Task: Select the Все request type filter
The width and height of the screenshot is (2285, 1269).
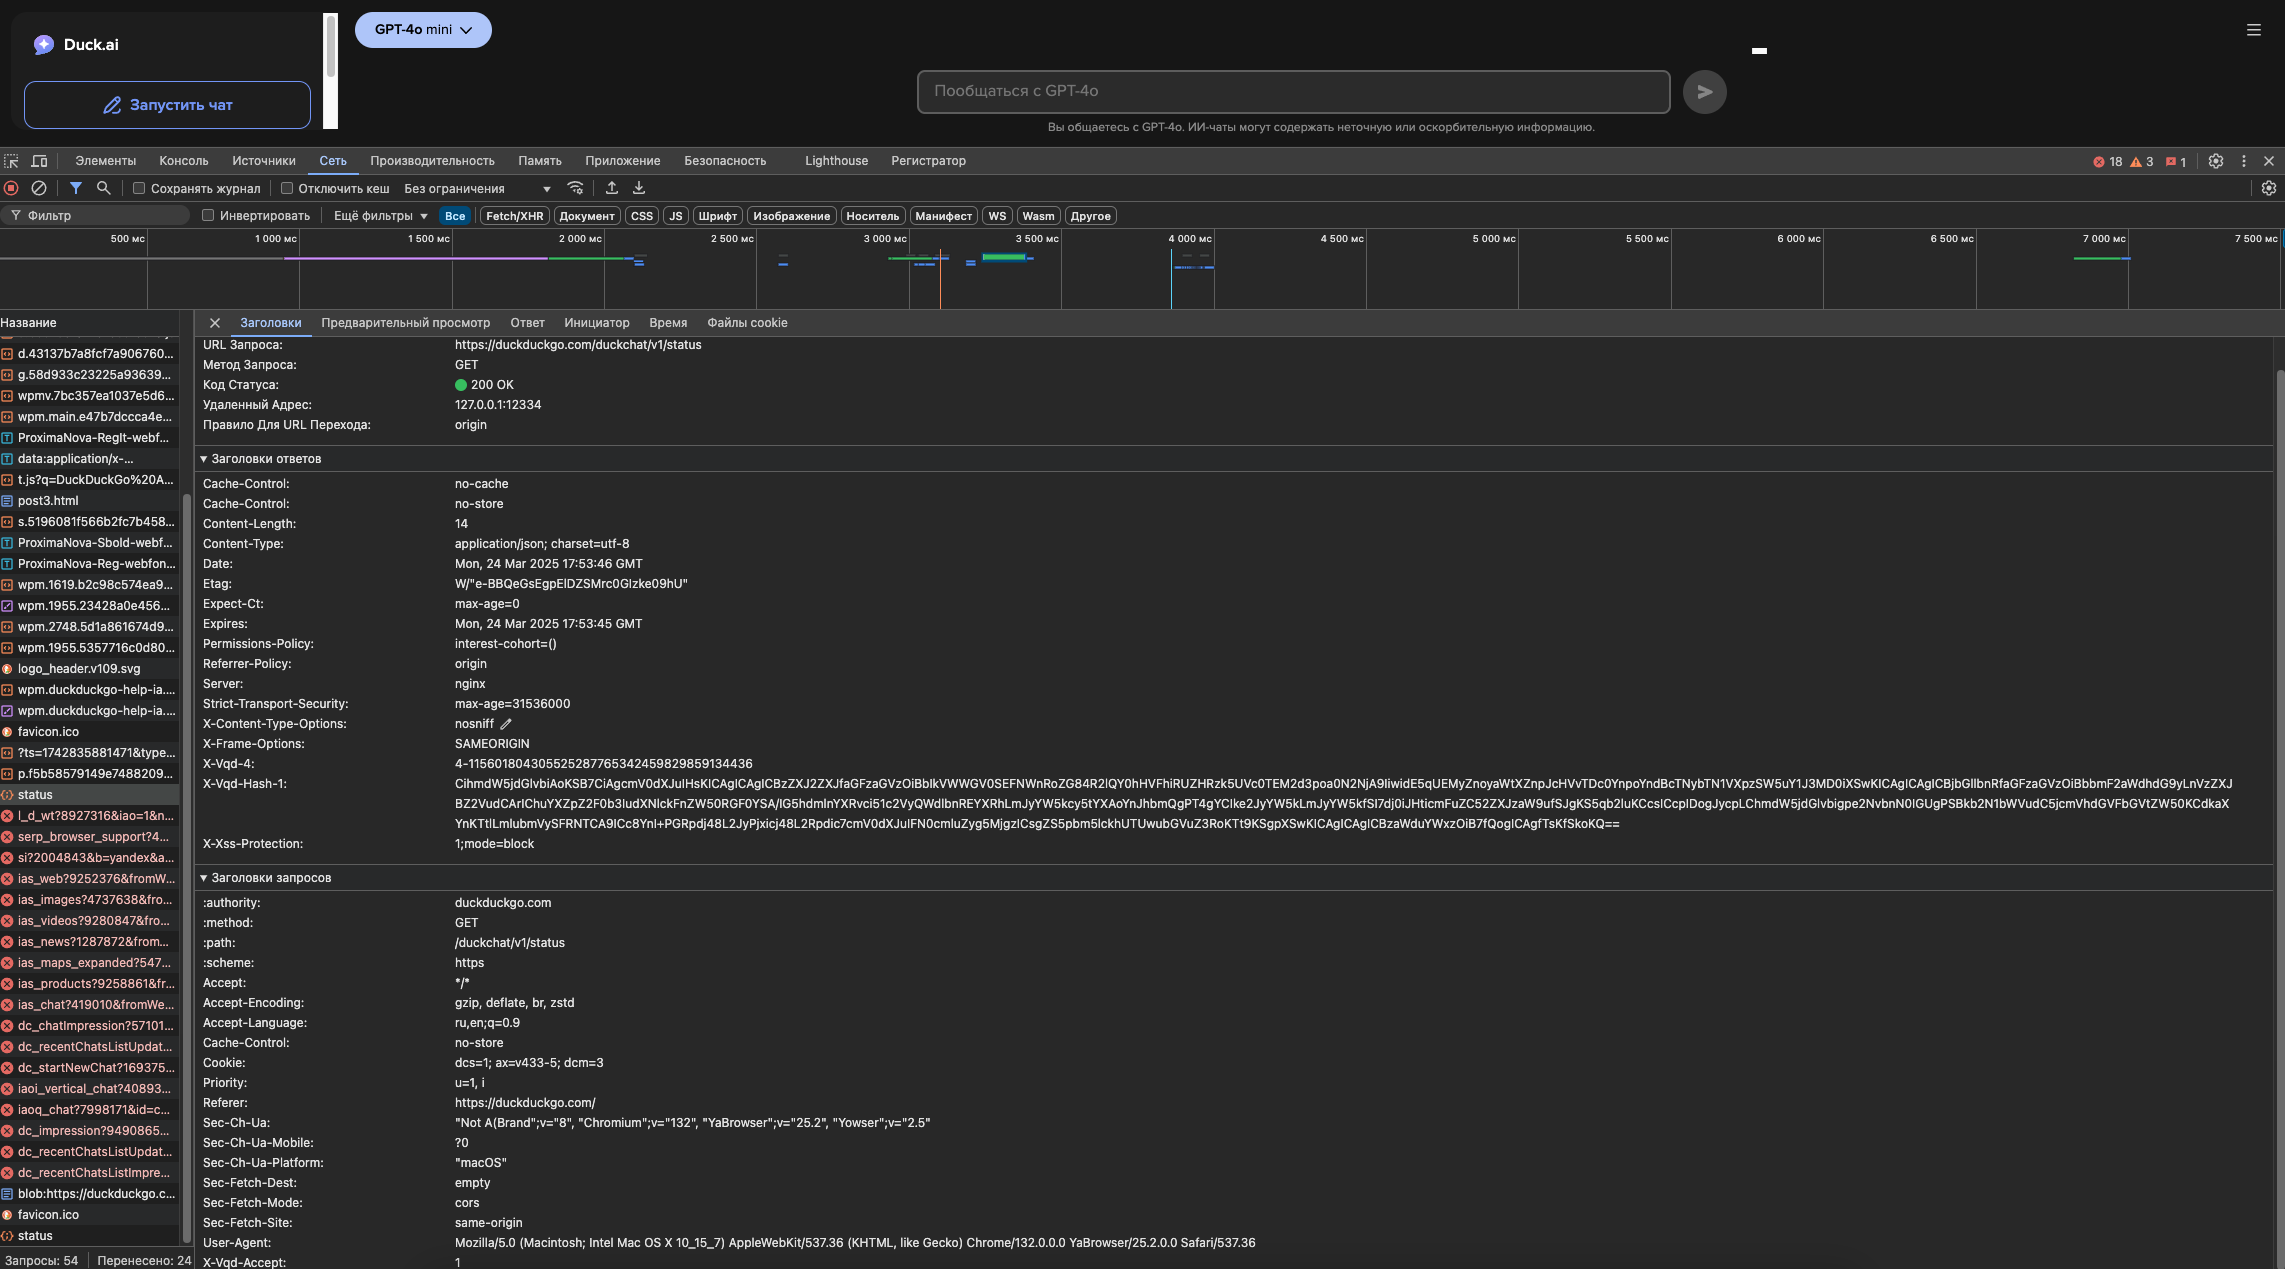Action: point(455,216)
